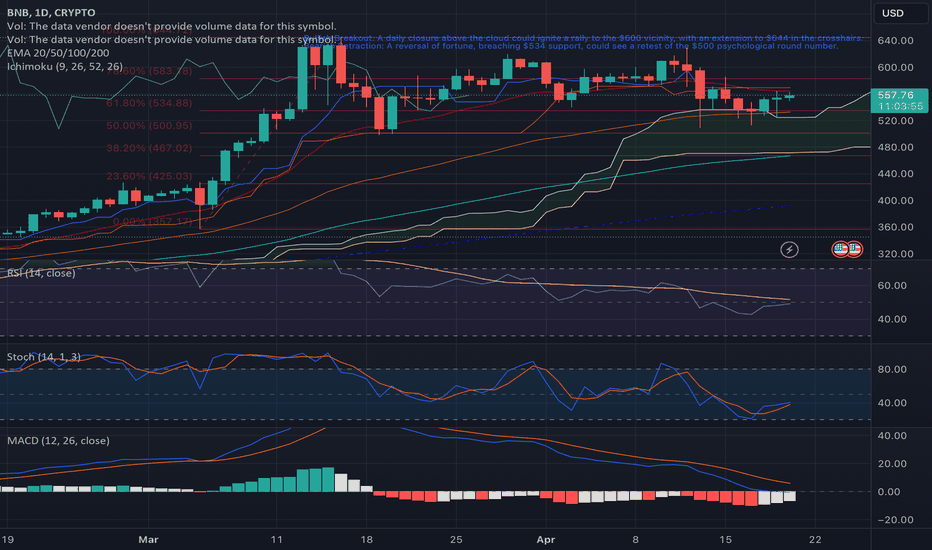932x550 pixels.
Task: Click the 520.00 price axis label
Action: tap(896, 121)
